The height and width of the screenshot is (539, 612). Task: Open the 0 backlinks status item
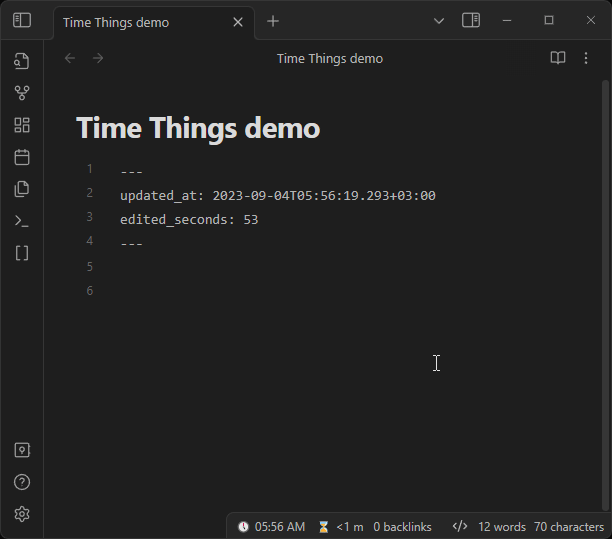pos(402,527)
